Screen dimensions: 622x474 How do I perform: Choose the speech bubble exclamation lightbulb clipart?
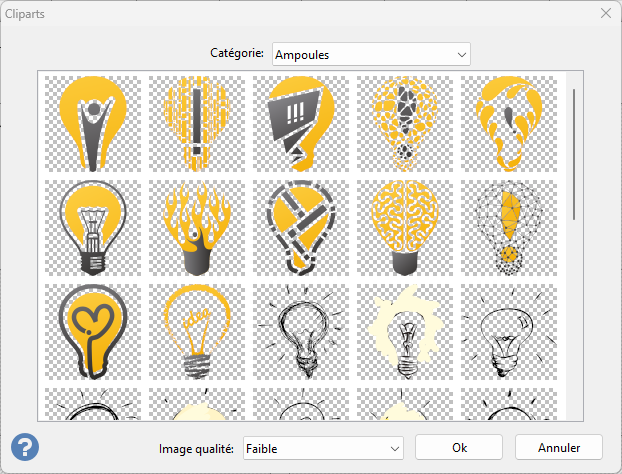[x=301, y=125]
